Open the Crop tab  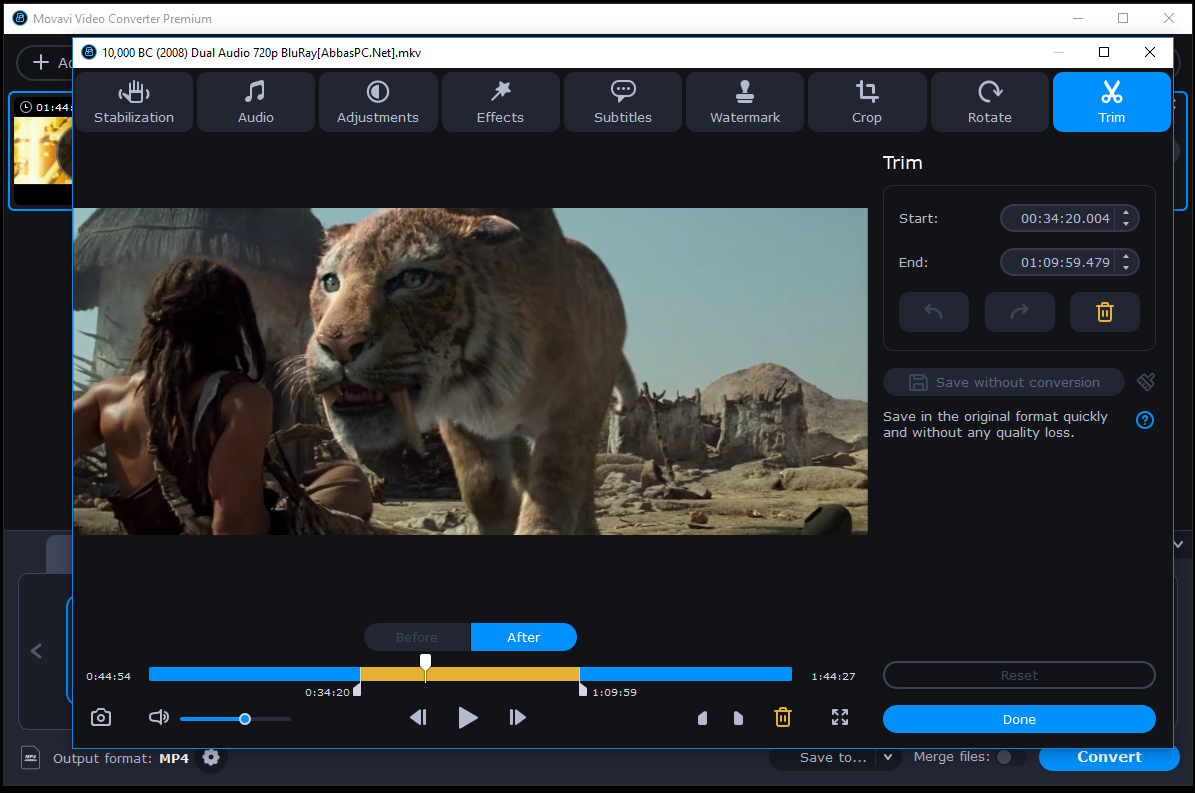867,102
